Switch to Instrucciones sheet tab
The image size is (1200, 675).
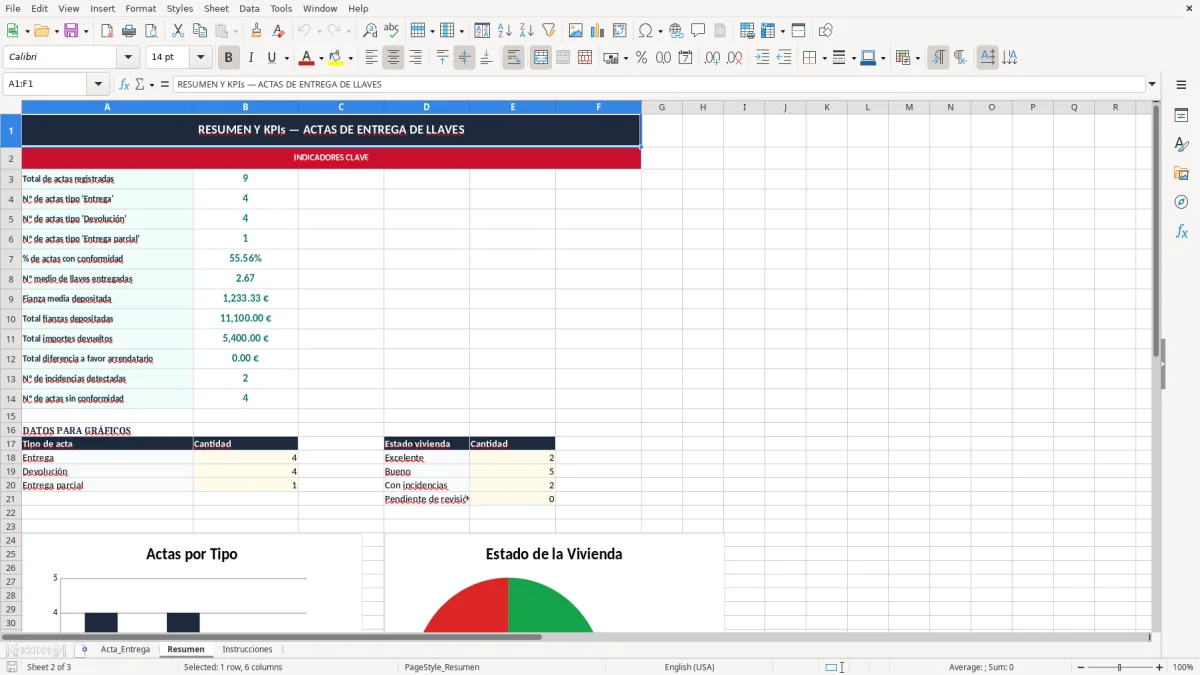coord(247,649)
